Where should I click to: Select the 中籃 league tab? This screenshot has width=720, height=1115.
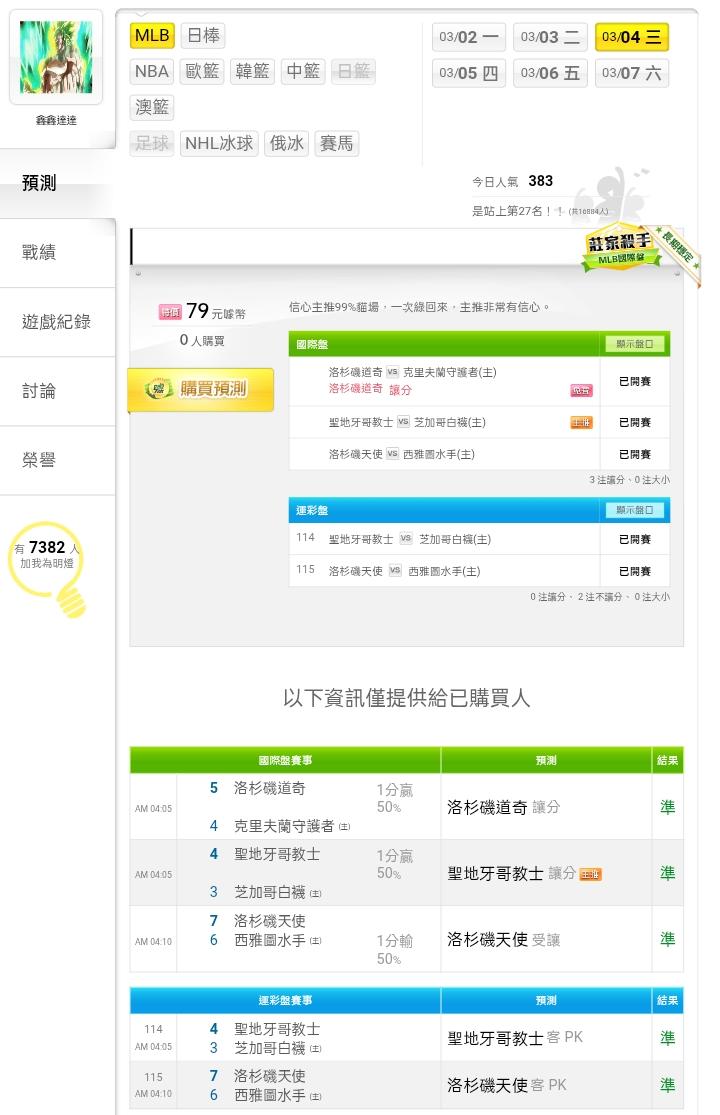303,72
